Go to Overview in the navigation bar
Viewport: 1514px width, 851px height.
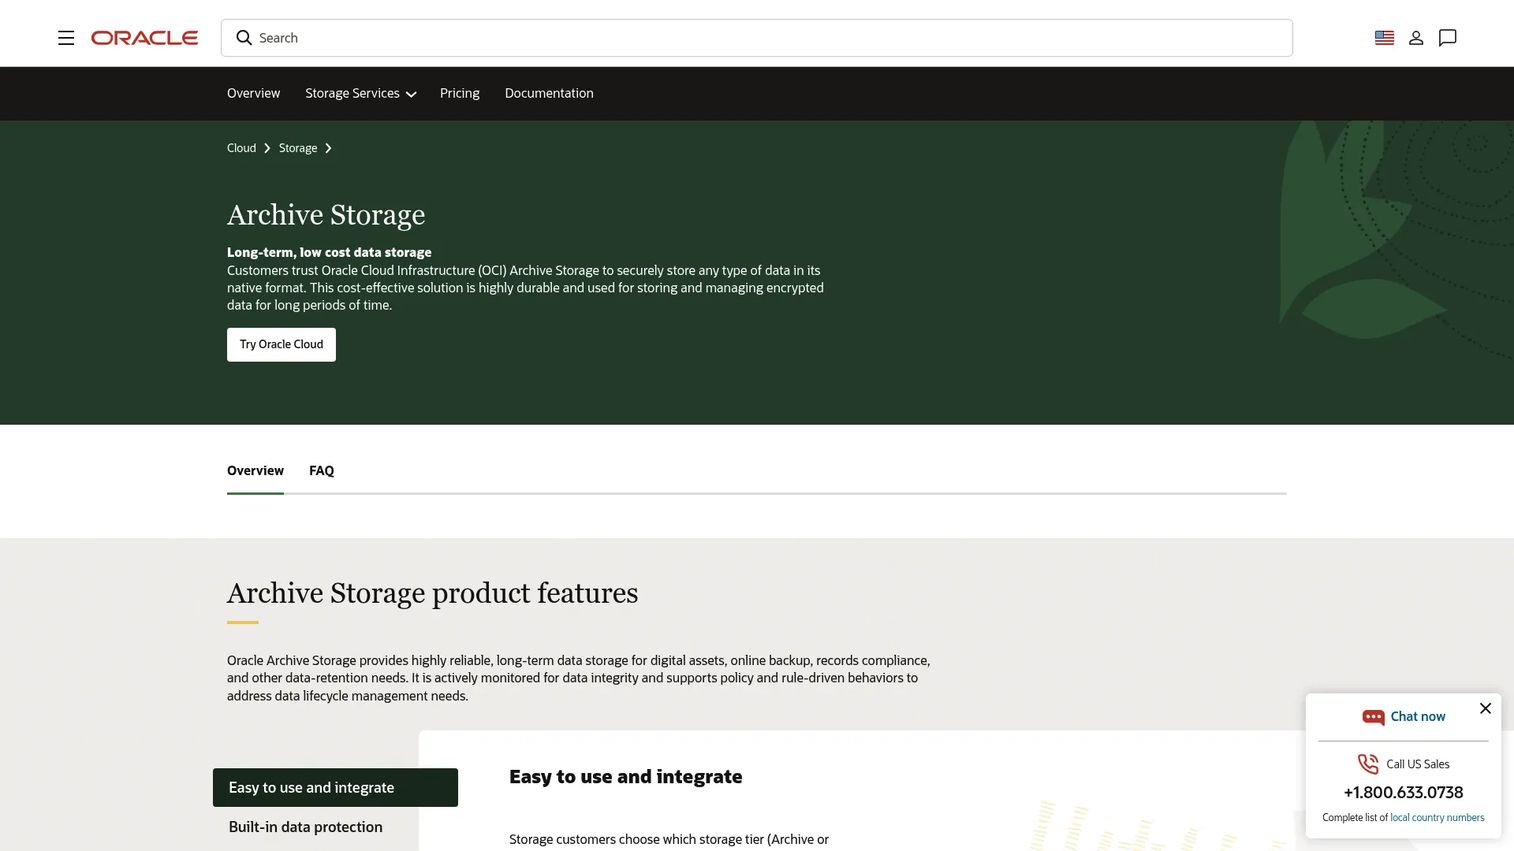point(253,93)
